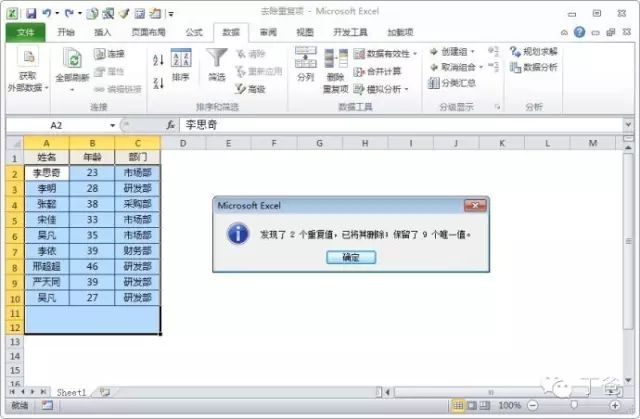Click the Select All corner button
640x419 pixels.
pos(15,143)
